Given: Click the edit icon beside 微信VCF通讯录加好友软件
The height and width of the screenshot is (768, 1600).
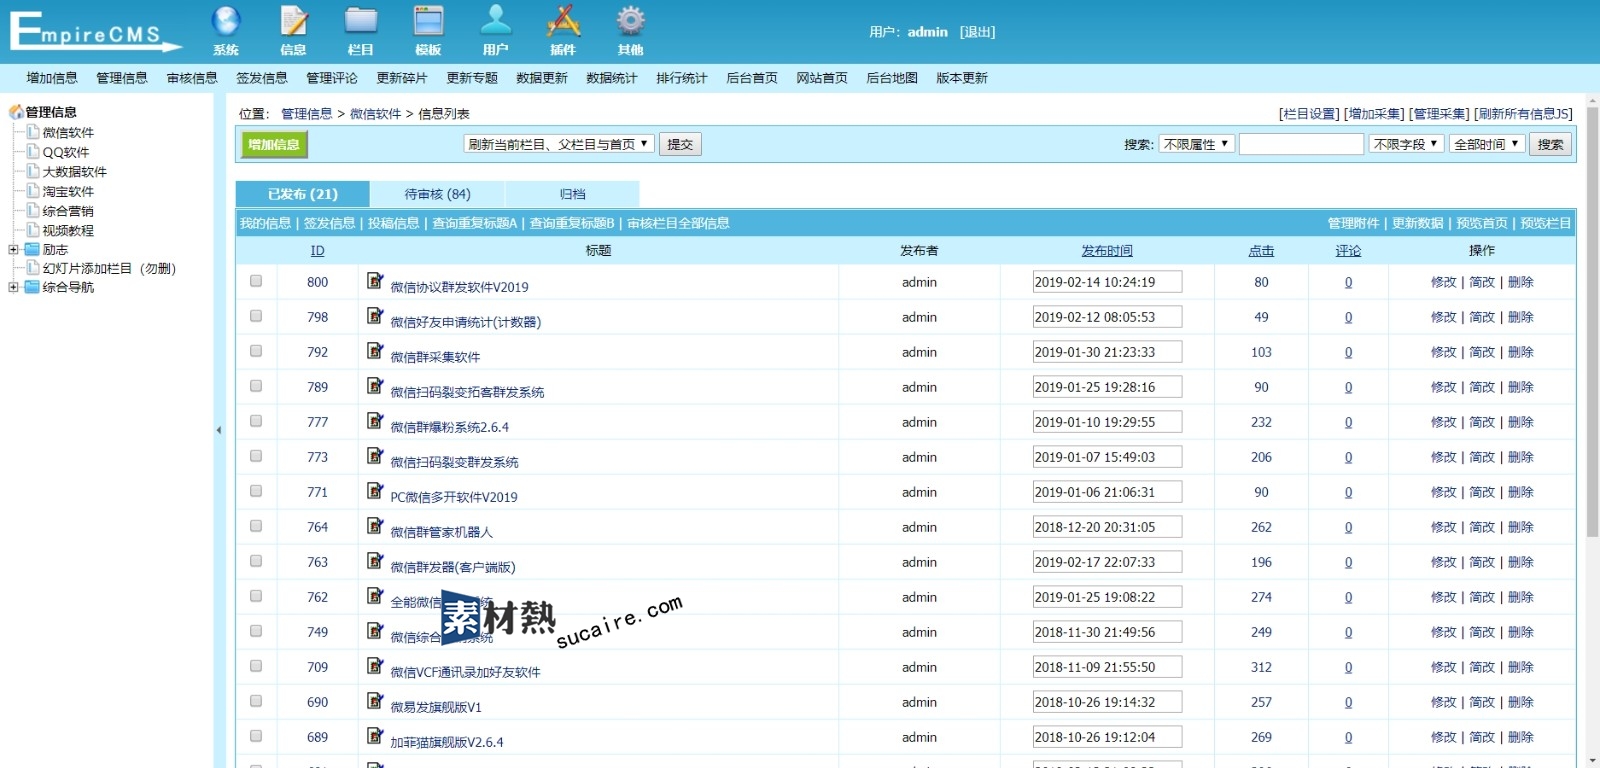Looking at the screenshot, I should tap(375, 666).
